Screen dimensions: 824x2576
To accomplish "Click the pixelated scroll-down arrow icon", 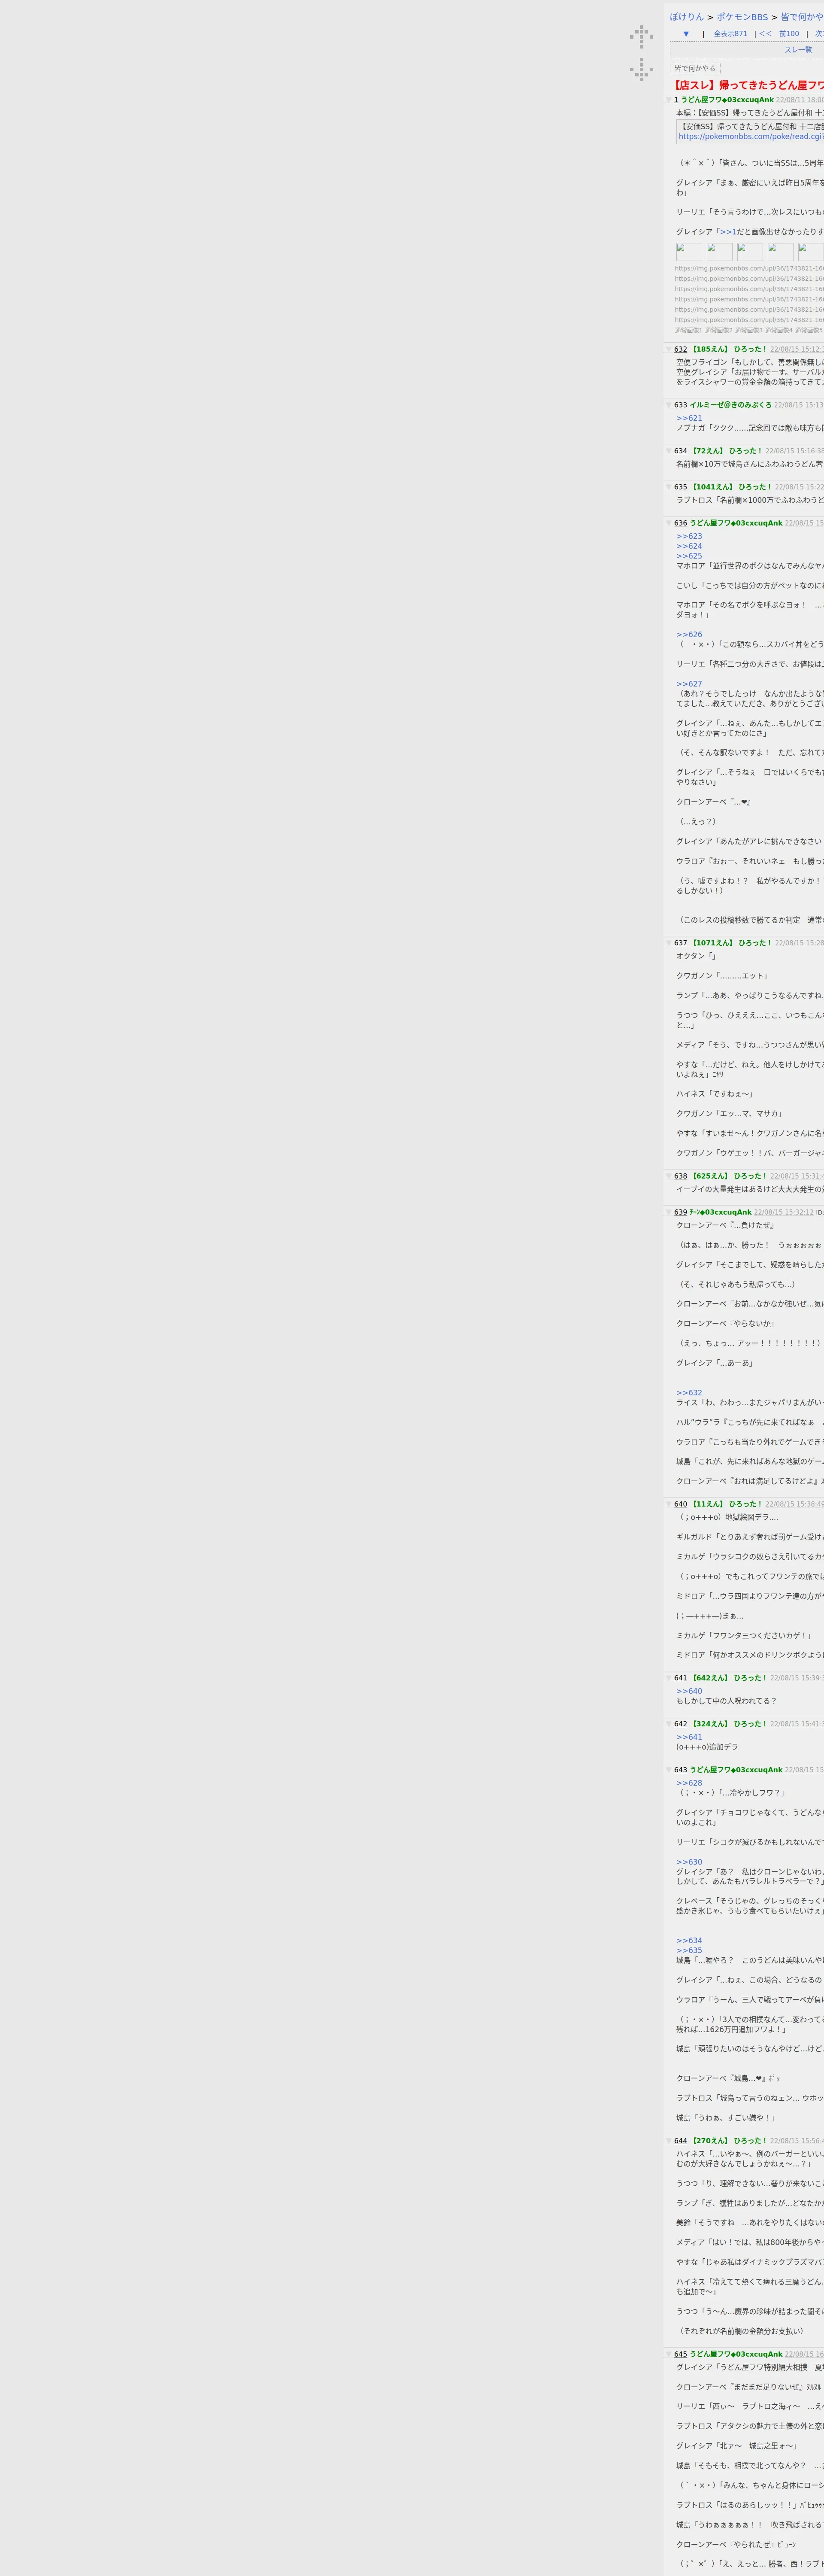I will pyautogui.click(x=641, y=70).
